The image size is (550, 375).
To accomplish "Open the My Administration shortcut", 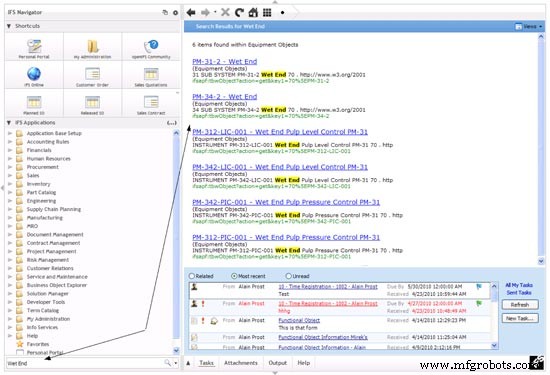I will click(93, 48).
